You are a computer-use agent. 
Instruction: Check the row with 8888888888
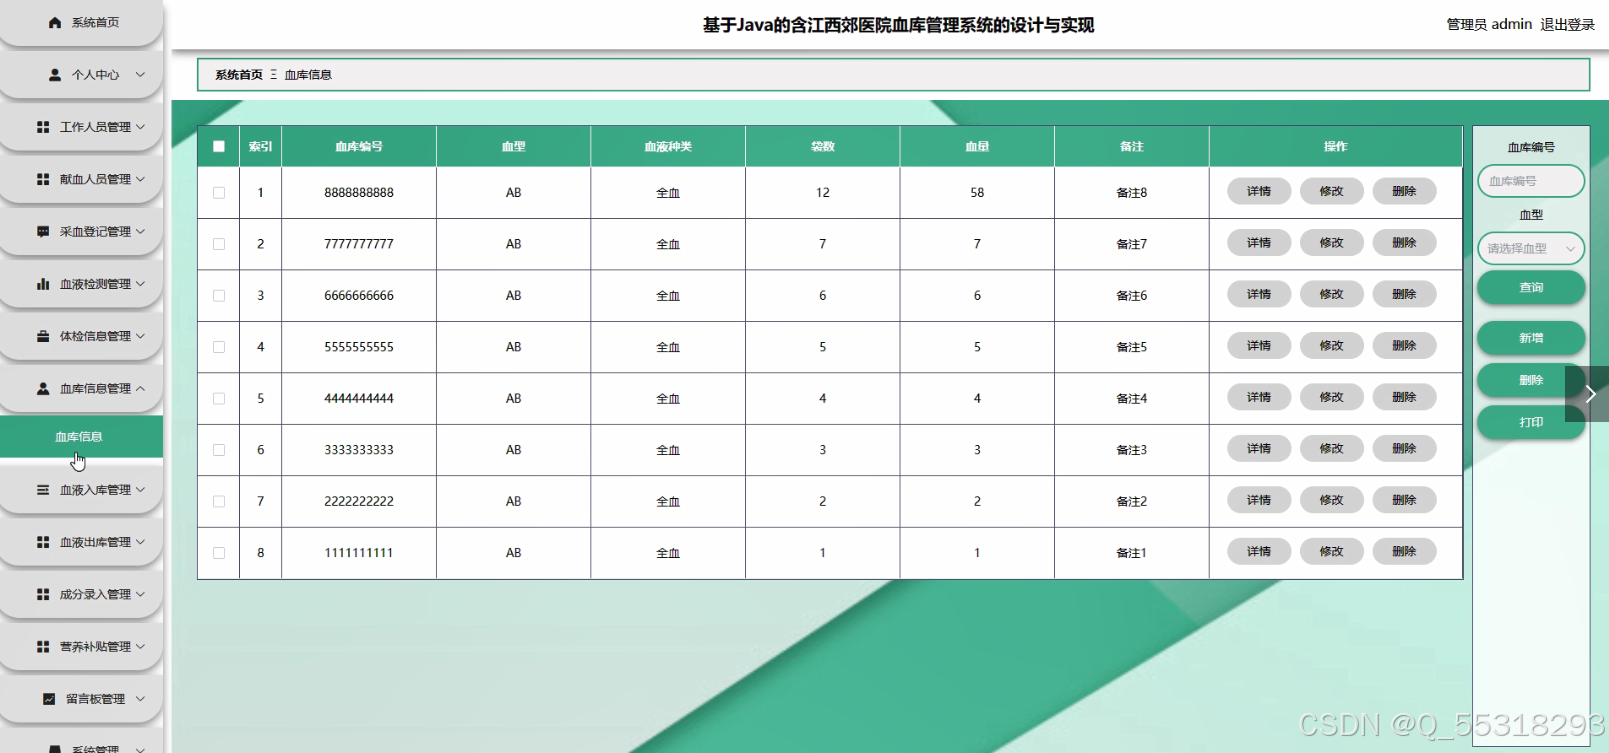[x=219, y=193]
